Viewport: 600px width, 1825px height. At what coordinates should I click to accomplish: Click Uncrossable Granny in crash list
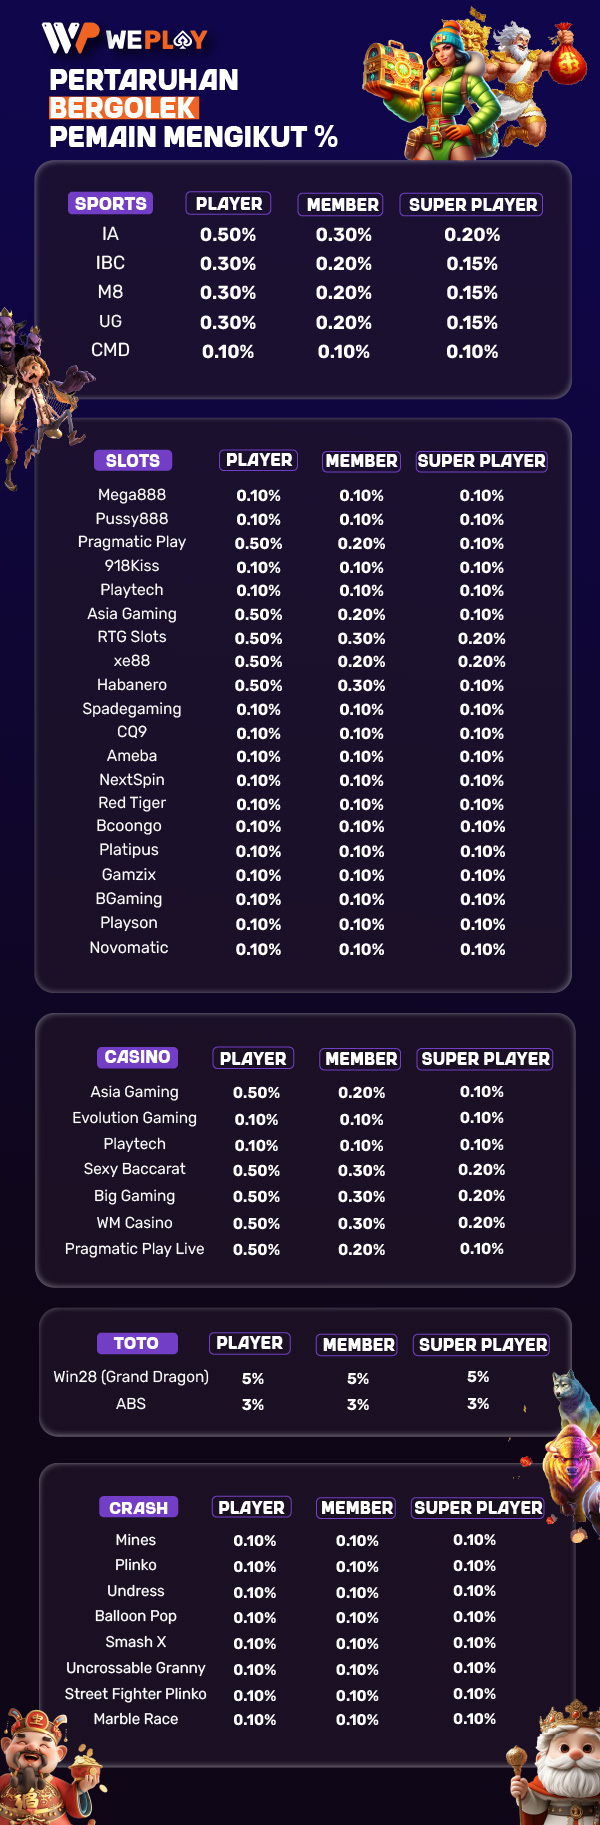click(x=135, y=1668)
